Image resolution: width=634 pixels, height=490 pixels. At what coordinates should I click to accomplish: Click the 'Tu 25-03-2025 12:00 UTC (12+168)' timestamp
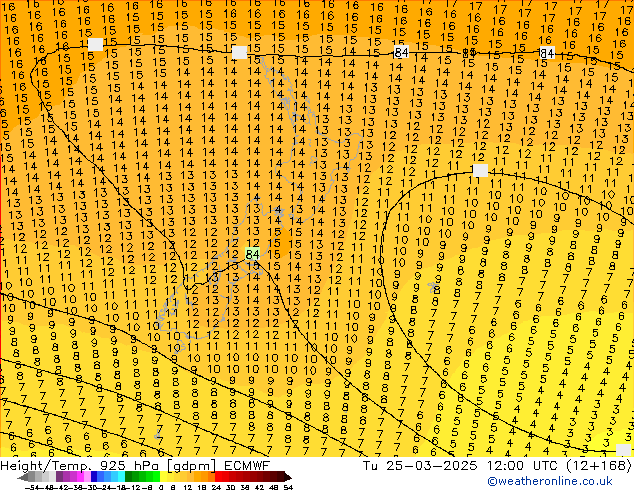coord(497,465)
